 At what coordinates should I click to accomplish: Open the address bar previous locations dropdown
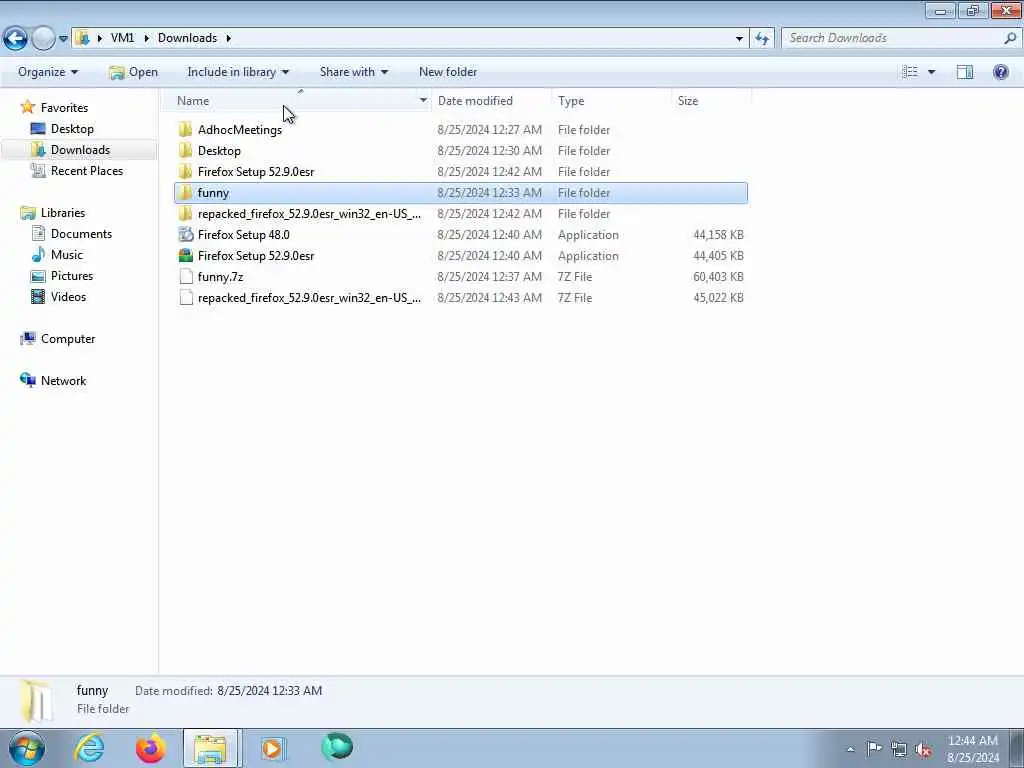(739, 39)
